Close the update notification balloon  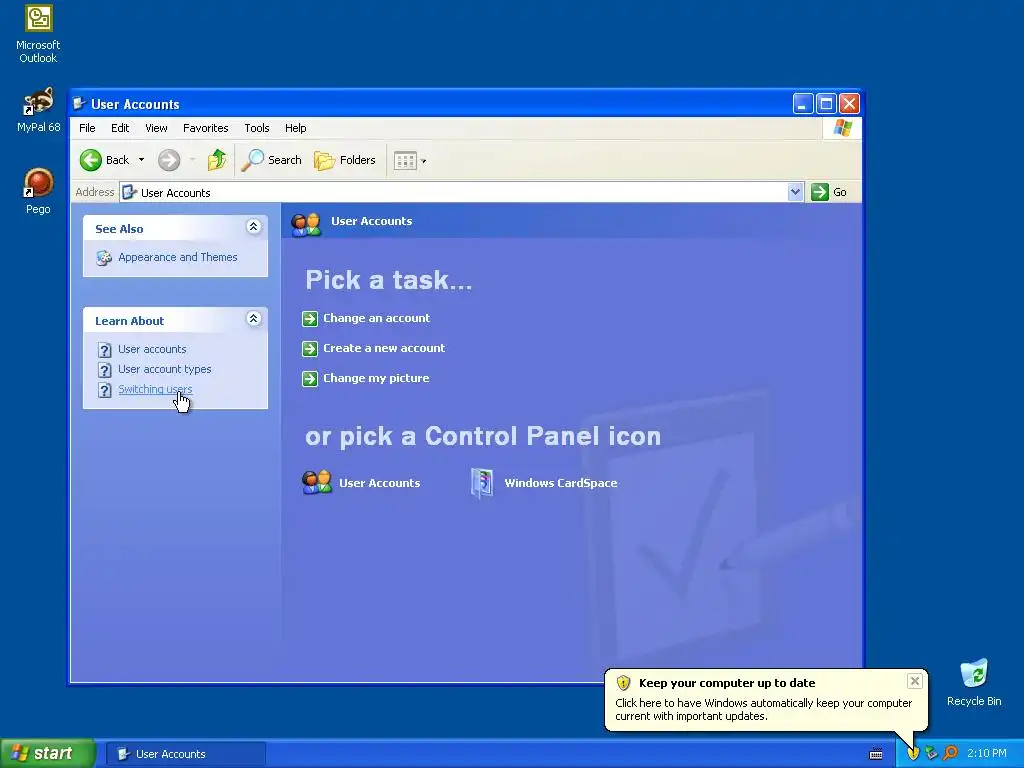click(x=914, y=681)
